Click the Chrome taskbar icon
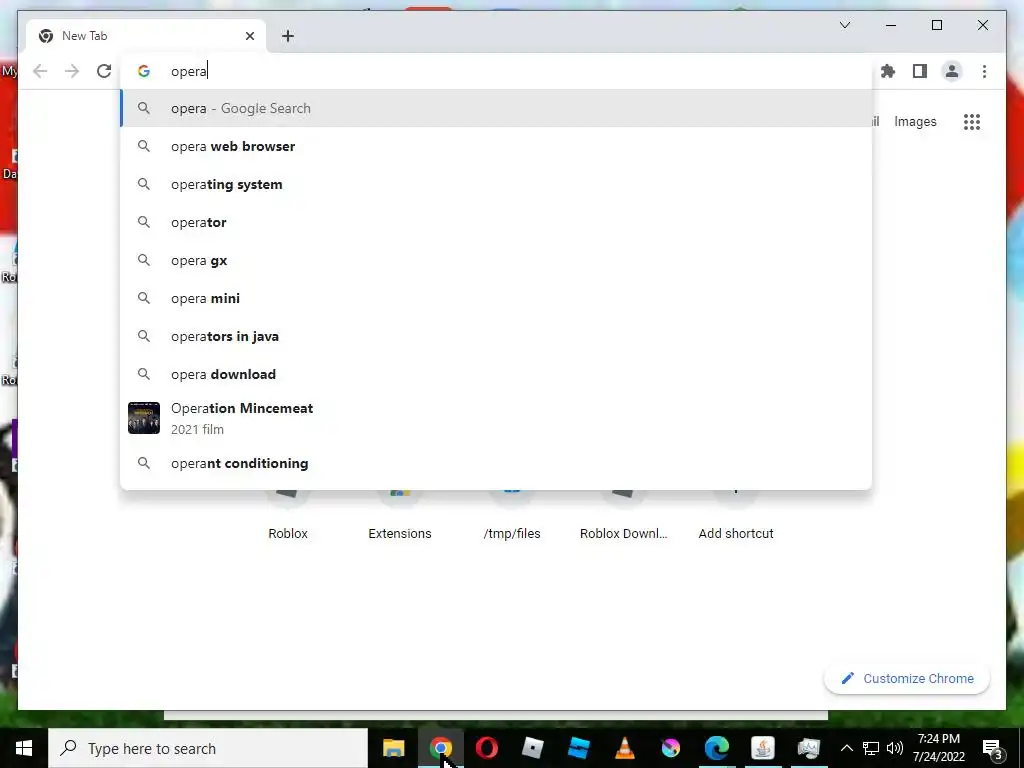This screenshot has height=768, width=1024. pos(440,748)
